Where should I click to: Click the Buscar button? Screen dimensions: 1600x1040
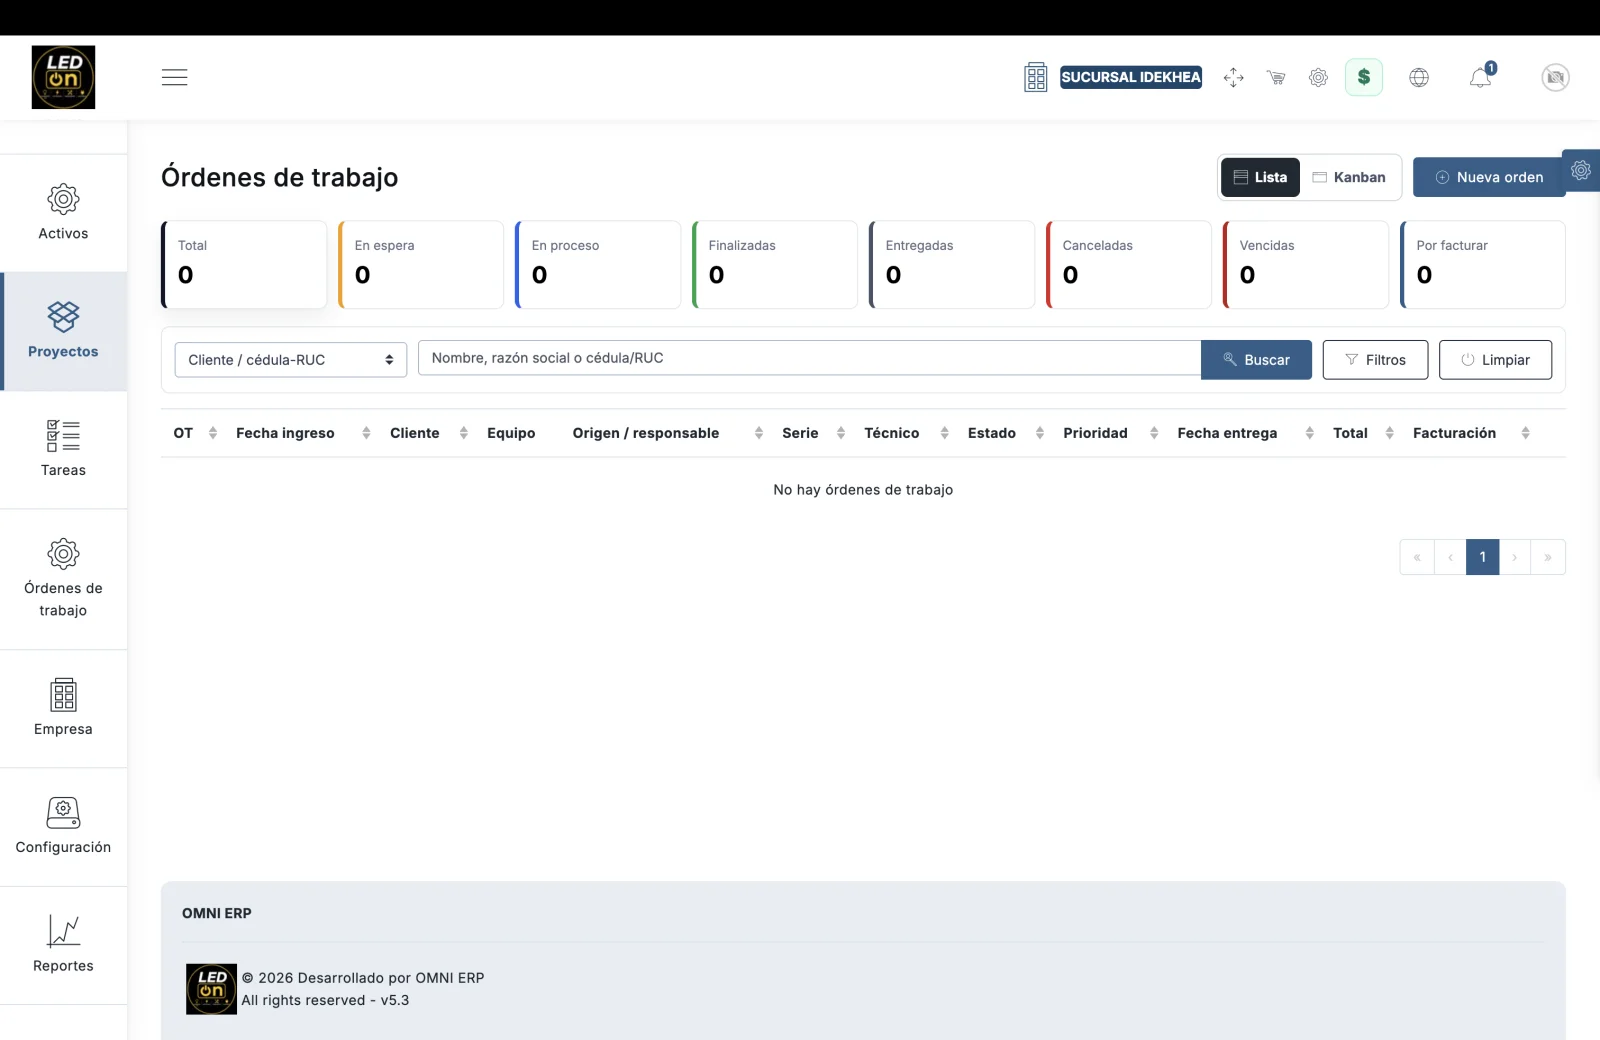coord(1256,360)
